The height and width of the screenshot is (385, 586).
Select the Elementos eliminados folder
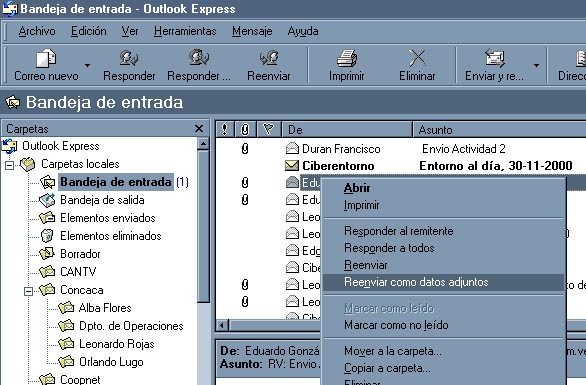111,236
